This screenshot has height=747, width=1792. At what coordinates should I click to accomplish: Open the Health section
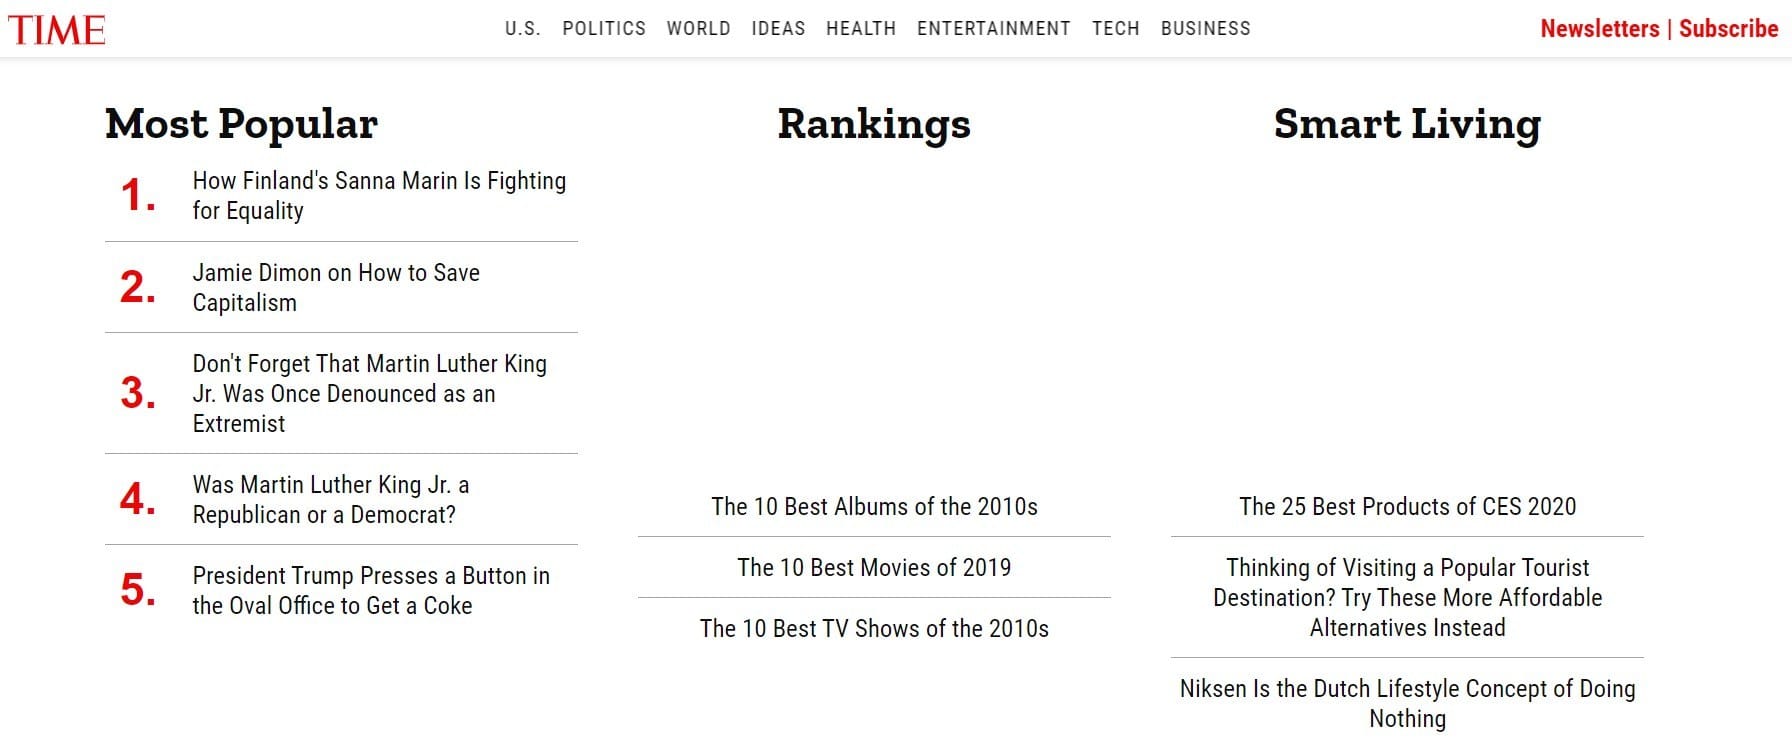coord(861,29)
